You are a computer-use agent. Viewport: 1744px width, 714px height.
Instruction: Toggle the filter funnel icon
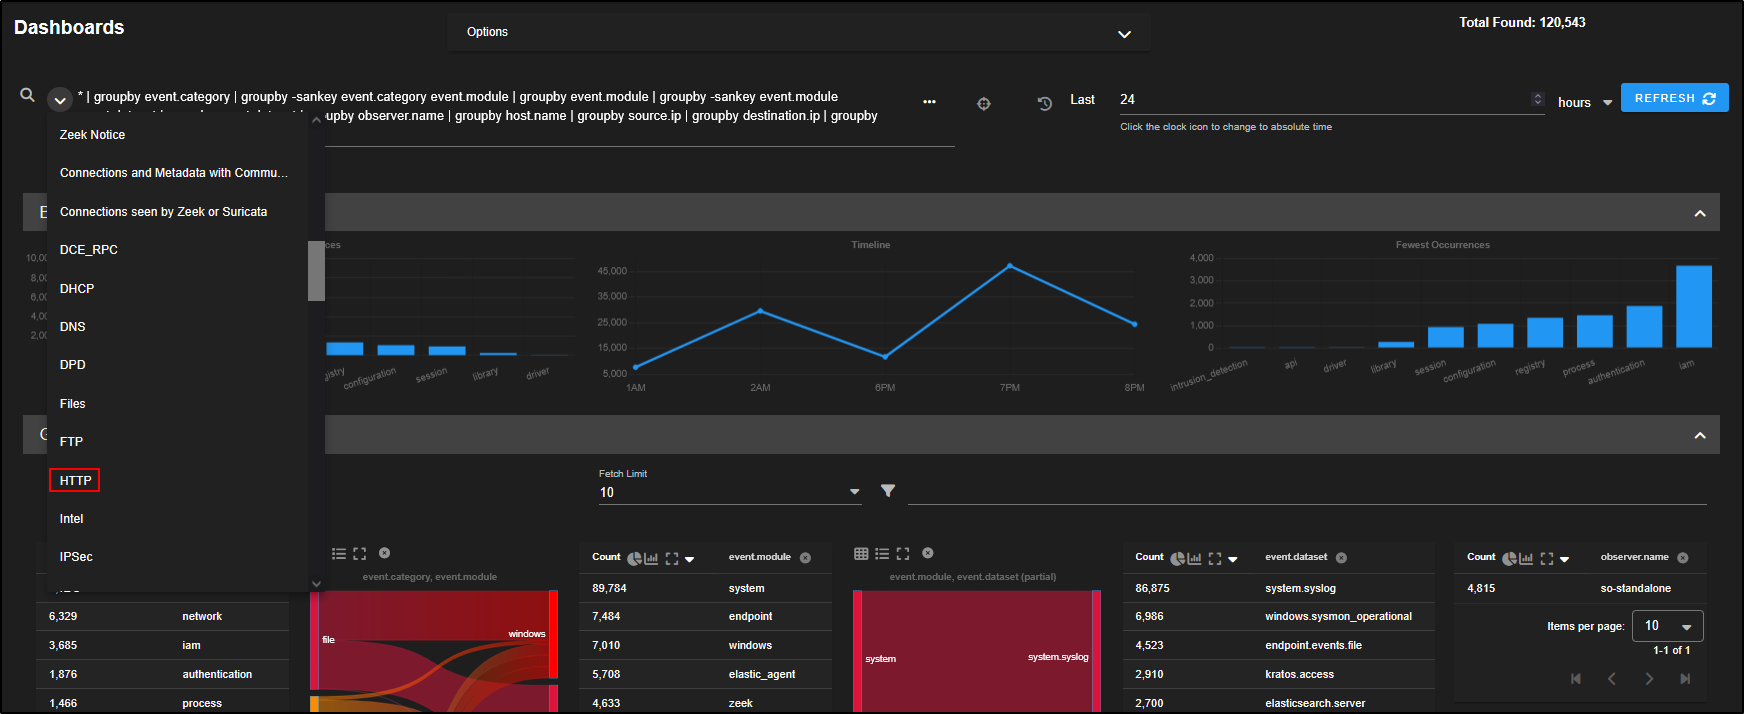888,491
